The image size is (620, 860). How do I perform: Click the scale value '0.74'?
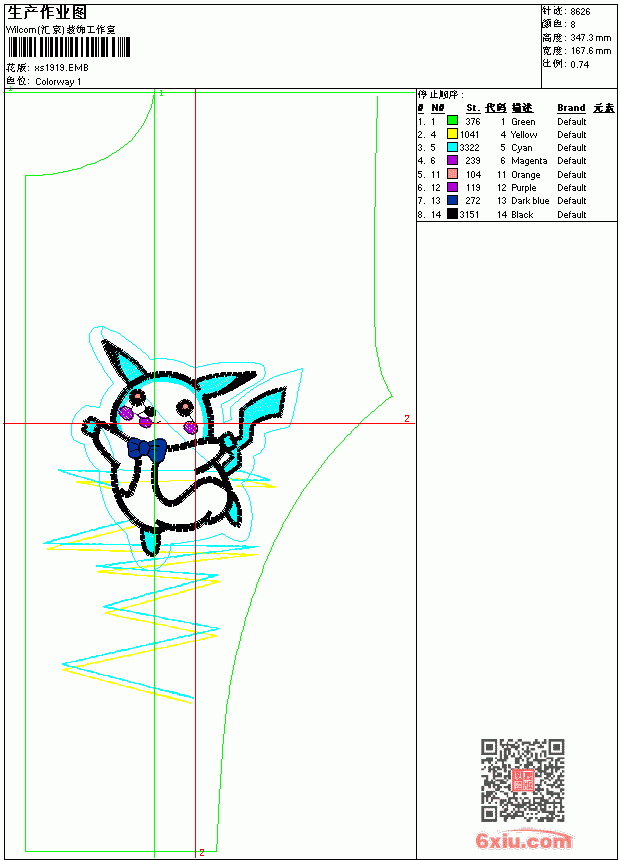click(x=580, y=65)
